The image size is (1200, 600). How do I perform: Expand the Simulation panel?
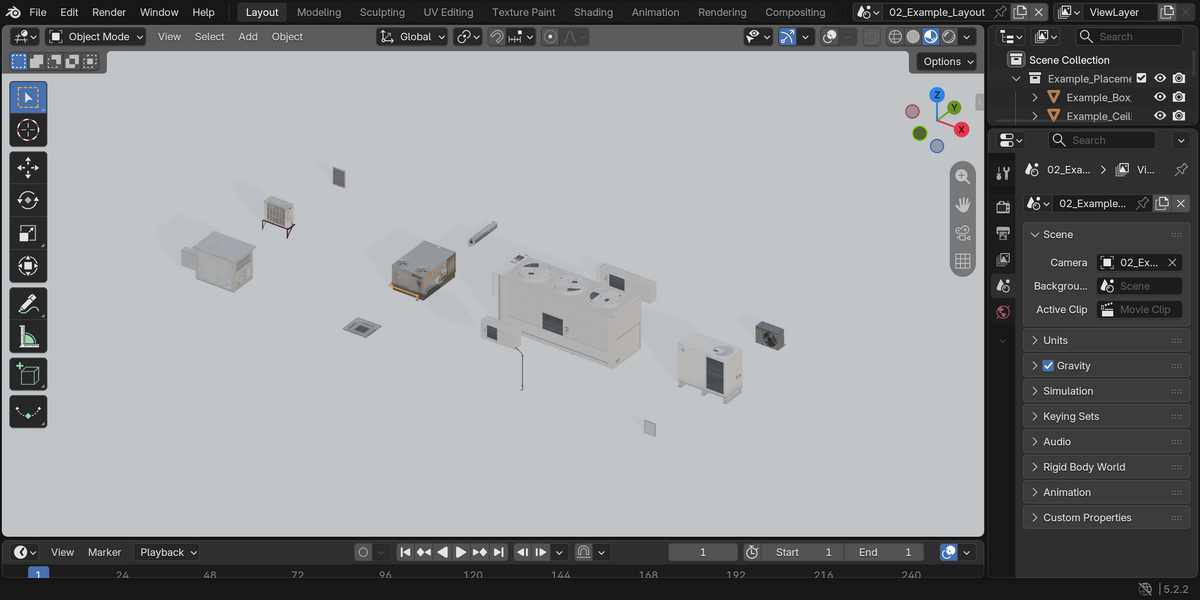(1106, 391)
